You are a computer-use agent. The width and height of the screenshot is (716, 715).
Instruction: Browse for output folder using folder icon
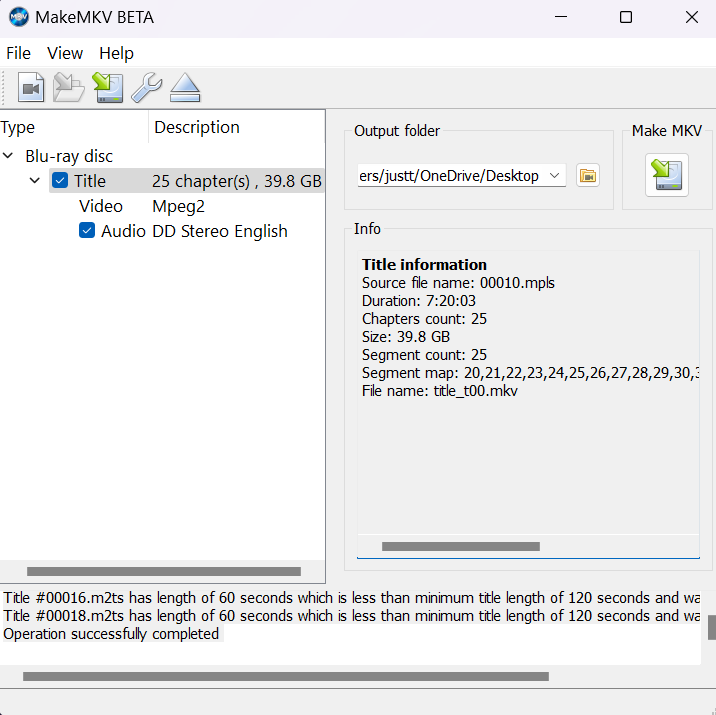point(588,175)
